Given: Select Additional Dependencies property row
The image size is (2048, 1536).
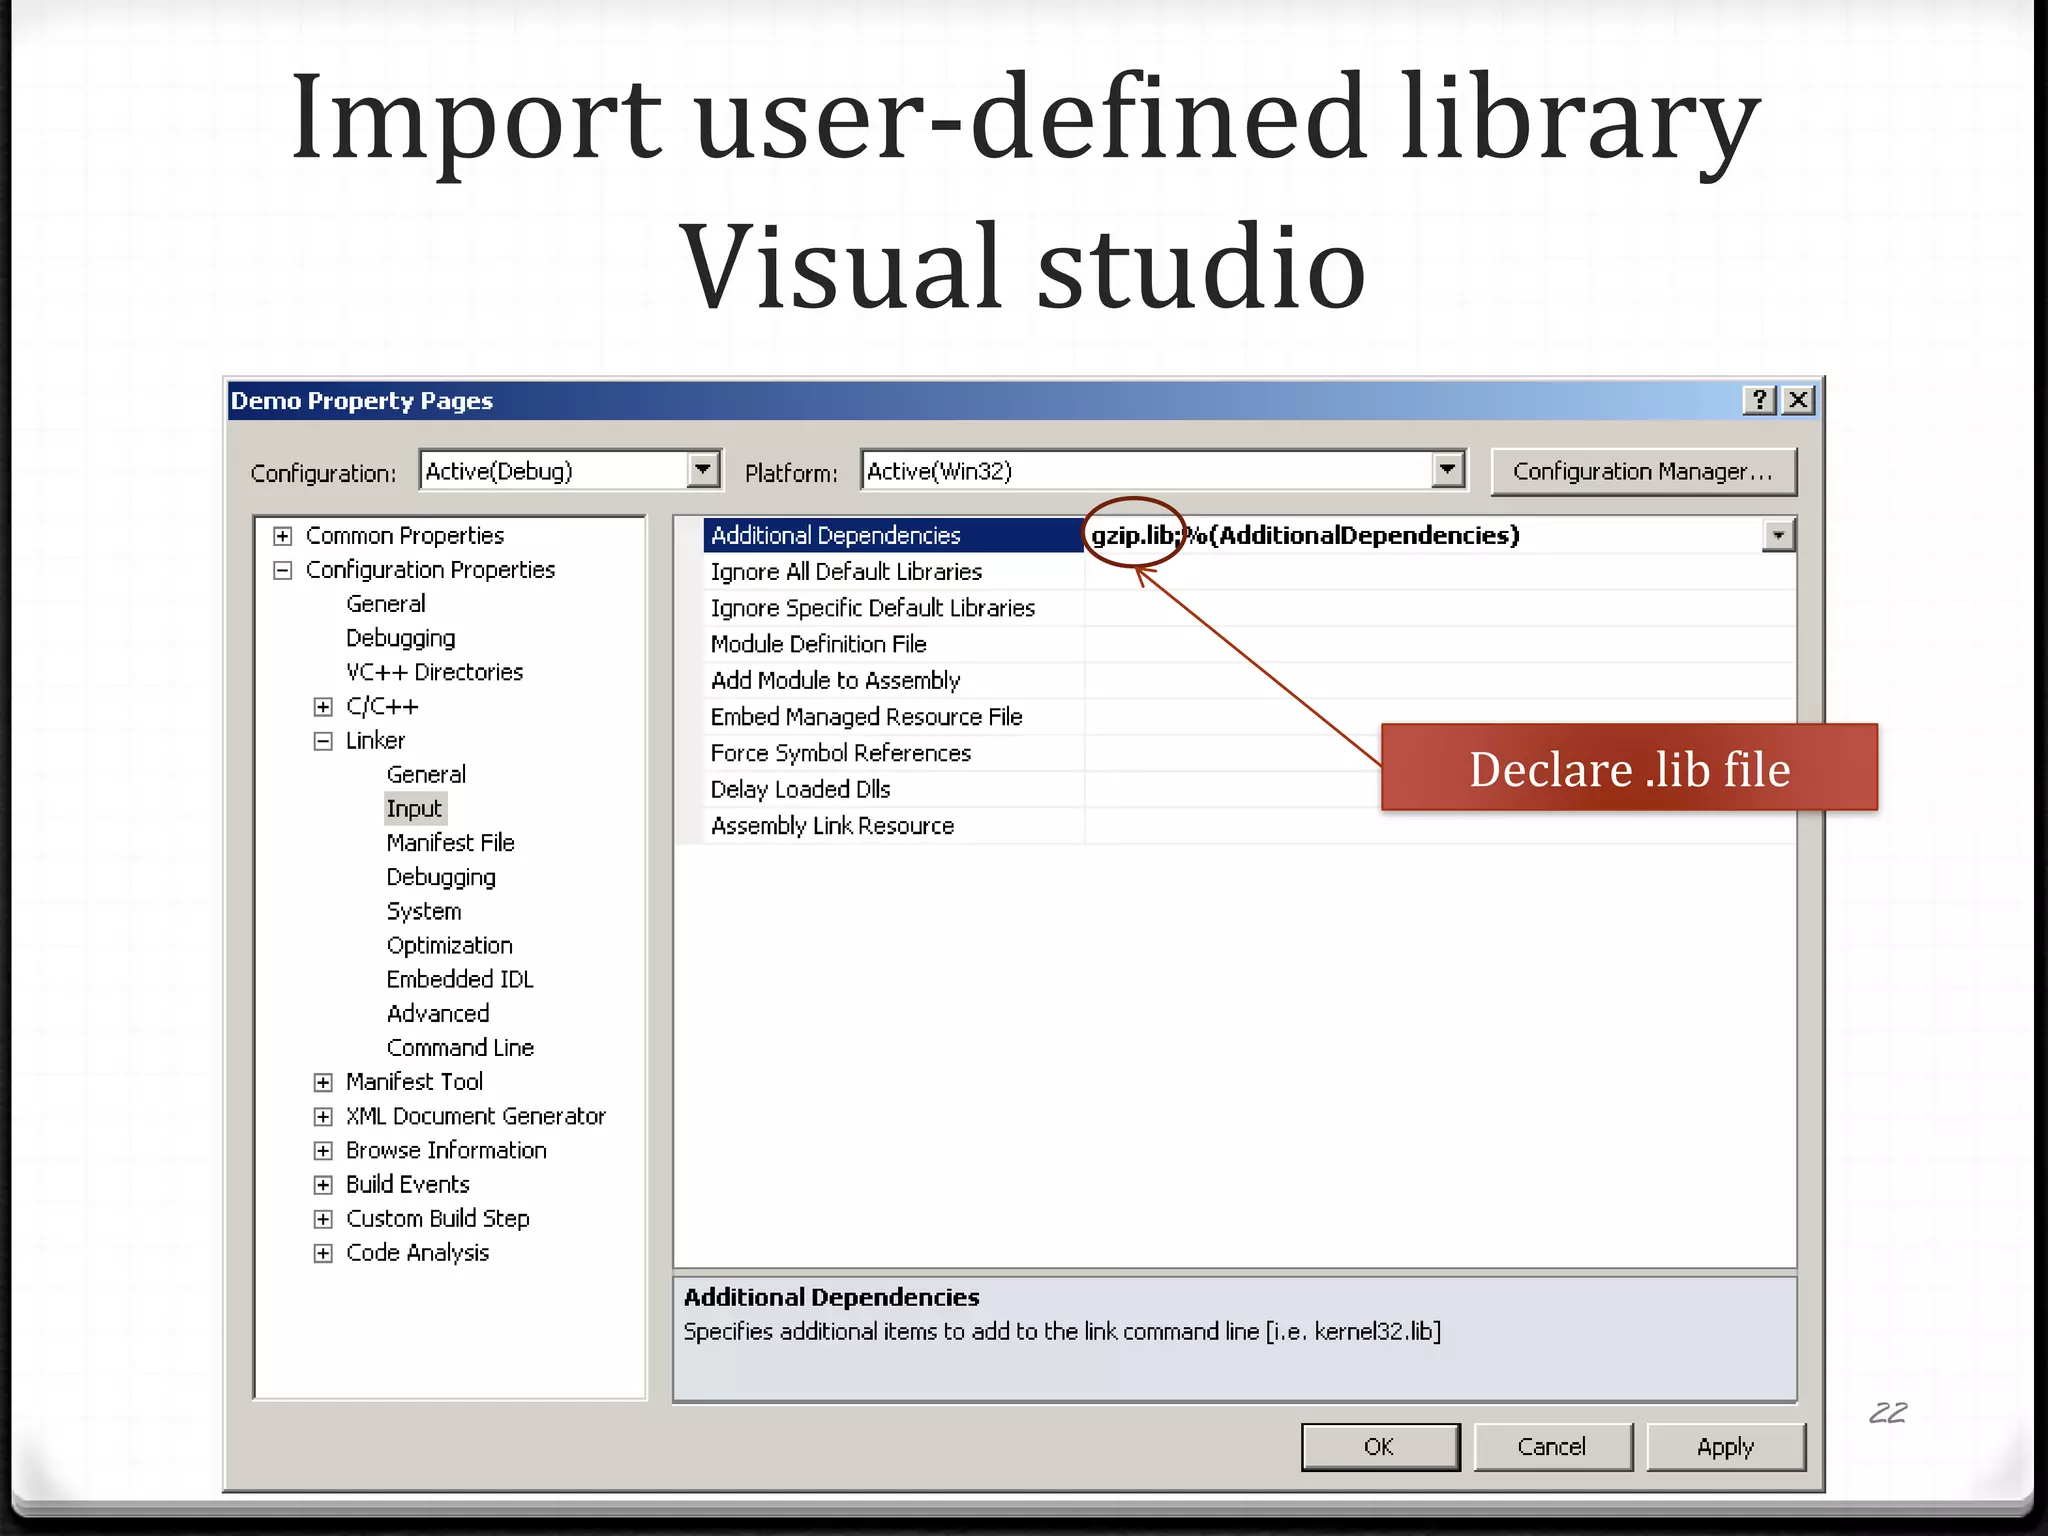Looking at the screenshot, I should [x=893, y=536].
